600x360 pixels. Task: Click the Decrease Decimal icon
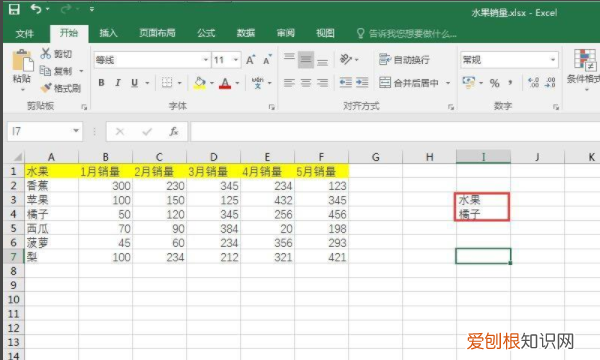[550, 82]
